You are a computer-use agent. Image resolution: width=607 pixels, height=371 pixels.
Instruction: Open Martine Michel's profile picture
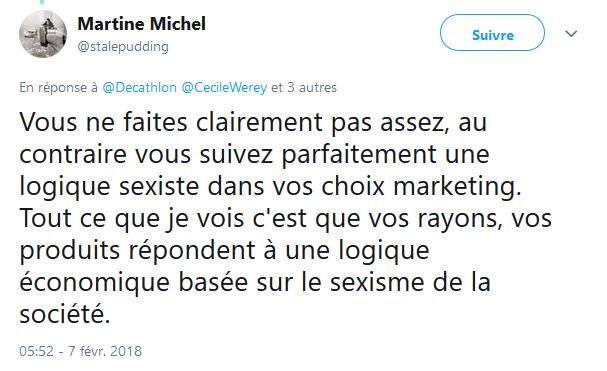[43, 34]
